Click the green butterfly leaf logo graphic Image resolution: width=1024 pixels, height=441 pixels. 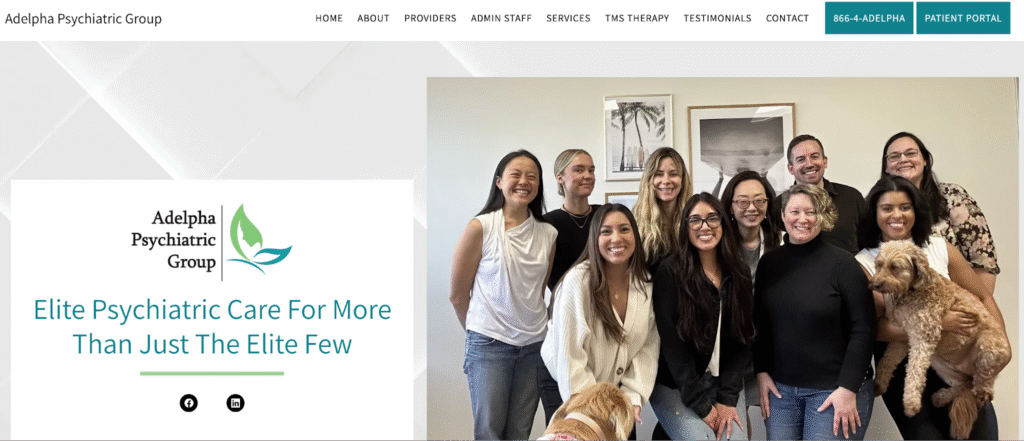tap(260, 238)
